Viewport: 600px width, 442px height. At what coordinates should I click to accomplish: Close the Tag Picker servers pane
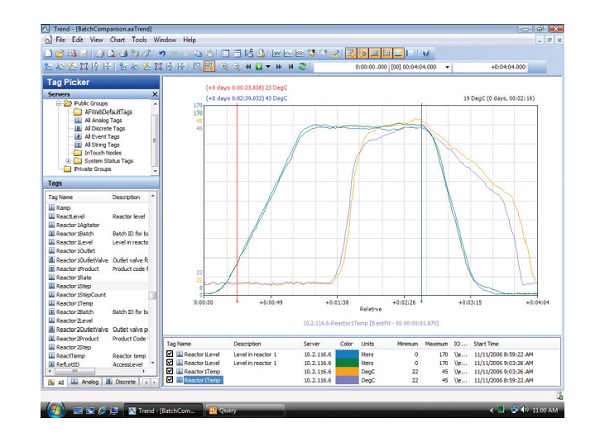tap(155, 93)
